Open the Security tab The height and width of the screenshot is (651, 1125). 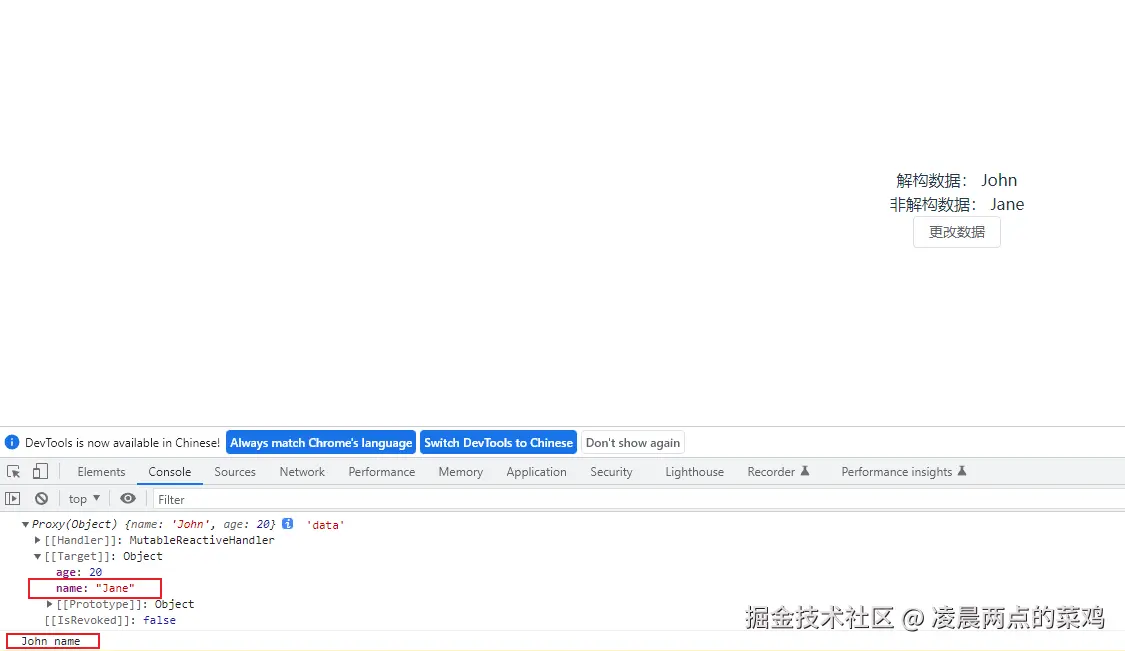click(611, 472)
